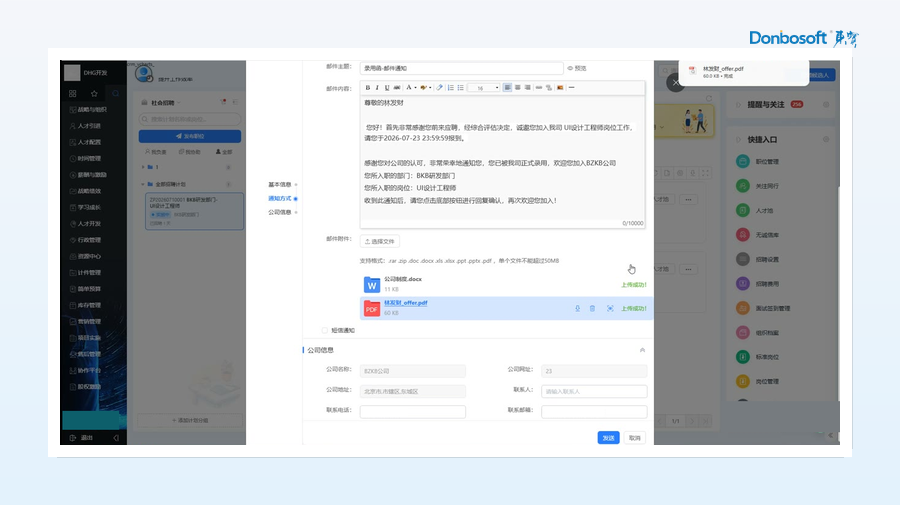The height and width of the screenshot is (505, 900).
Task: Open the 招聘设置 shortcut icon
Action: (743, 259)
